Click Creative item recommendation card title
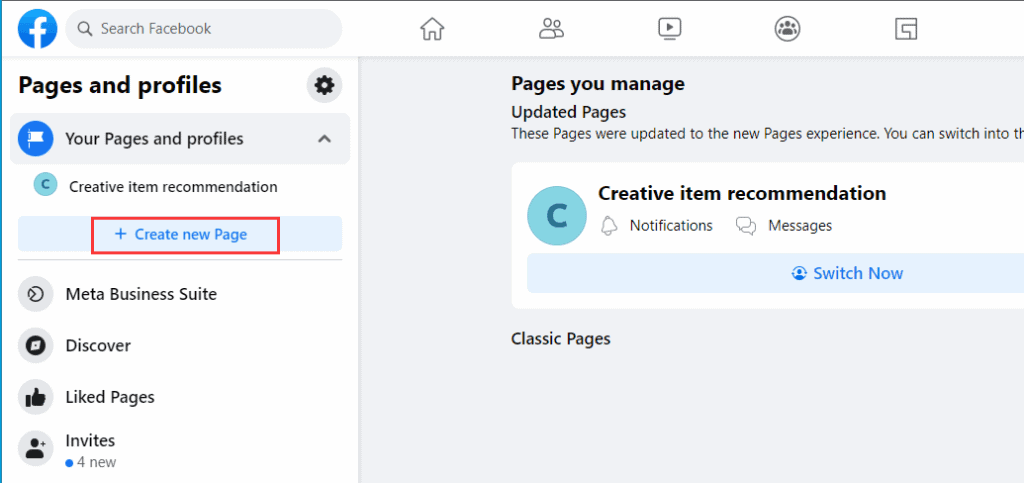1024x483 pixels. click(742, 193)
